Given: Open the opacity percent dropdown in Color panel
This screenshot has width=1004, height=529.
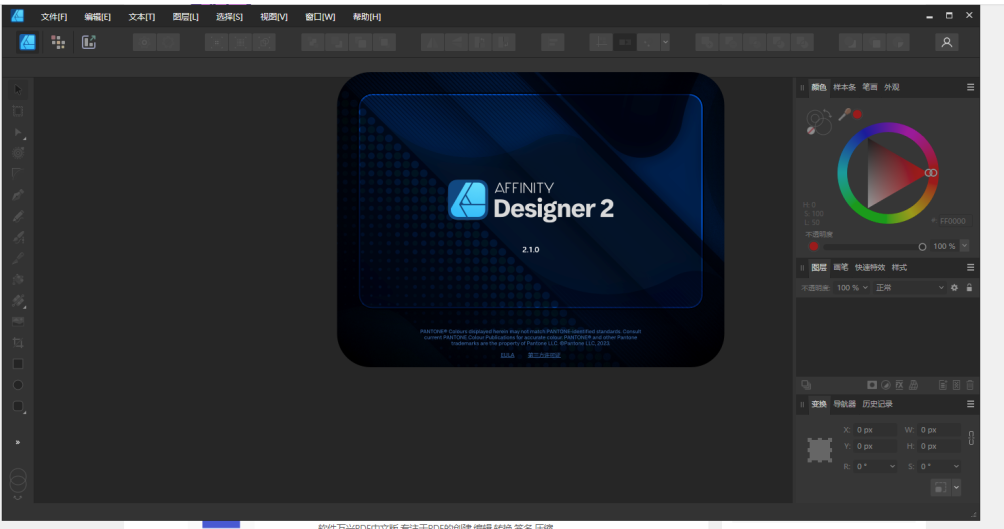Looking at the screenshot, I should (x=964, y=246).
